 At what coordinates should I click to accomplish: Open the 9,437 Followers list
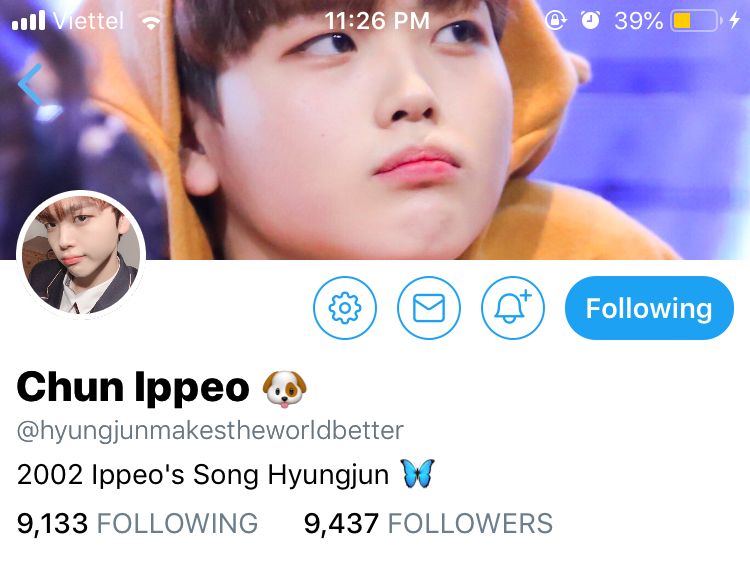[428, 523]
